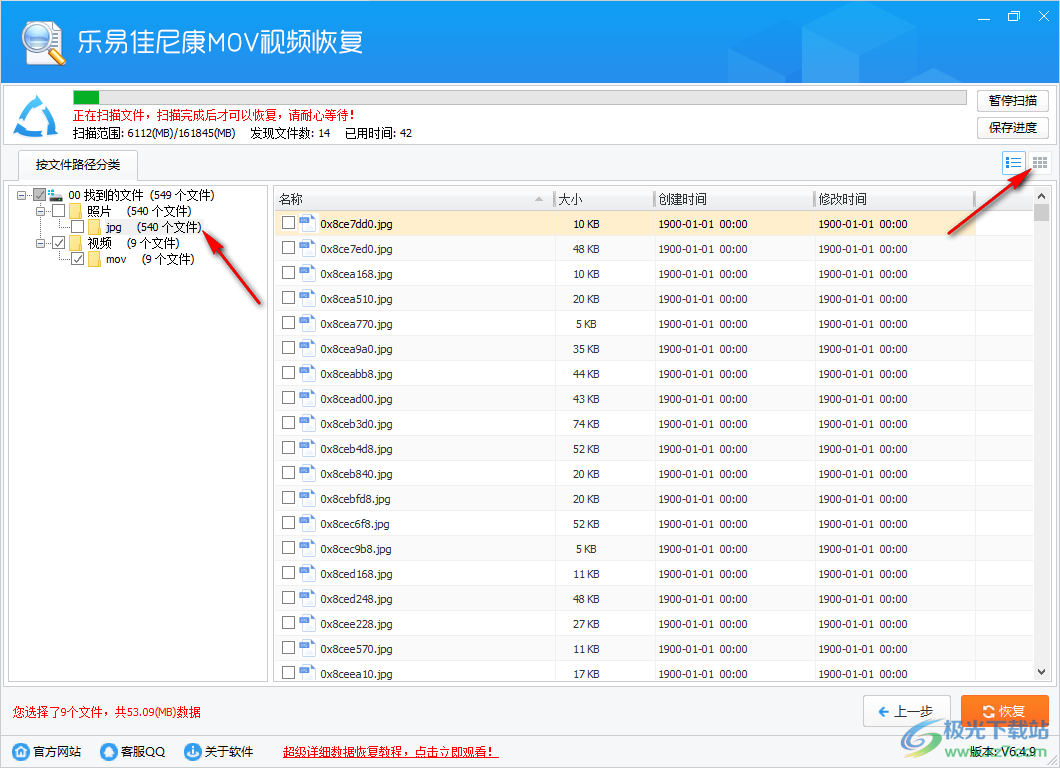Image resolution: width=1060 pixels, height=768 pixels.
Task: Check the box for 0x8cea9a0.jpg
Action: coord(289,347)
